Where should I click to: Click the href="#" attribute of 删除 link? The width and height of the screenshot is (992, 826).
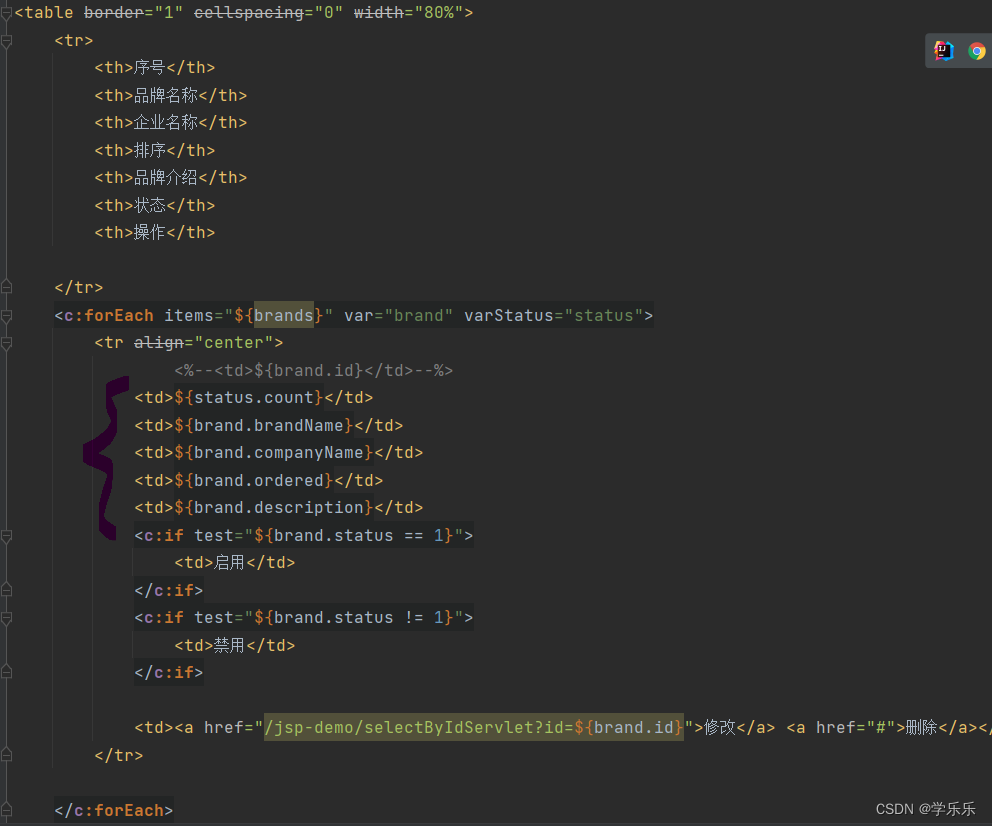855,727
